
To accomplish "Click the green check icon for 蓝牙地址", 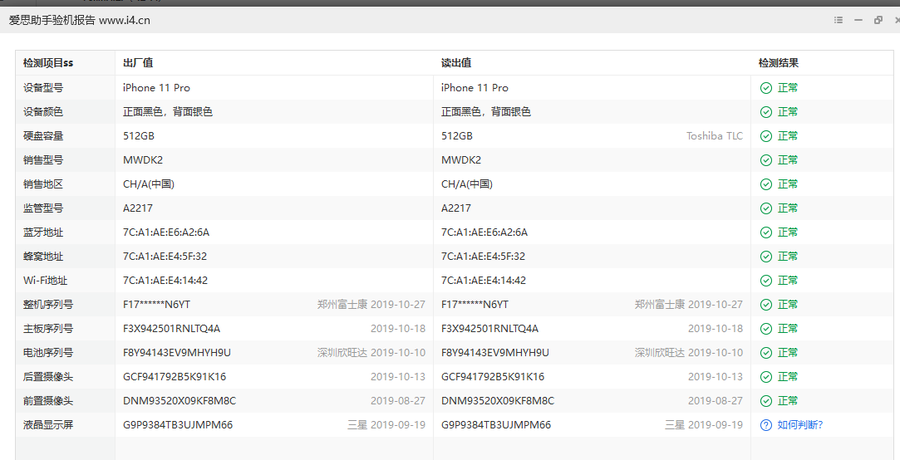I will 766,232.
